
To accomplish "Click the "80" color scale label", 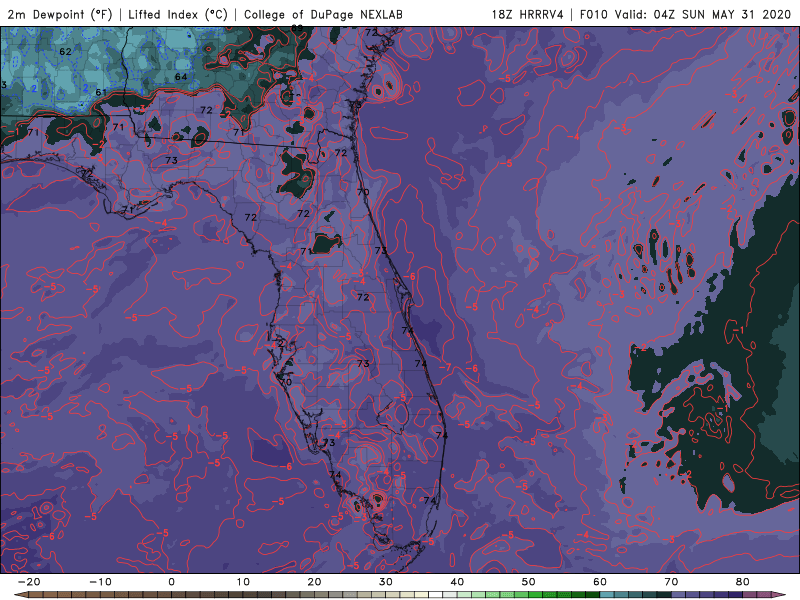I will [x=743, y=582].
